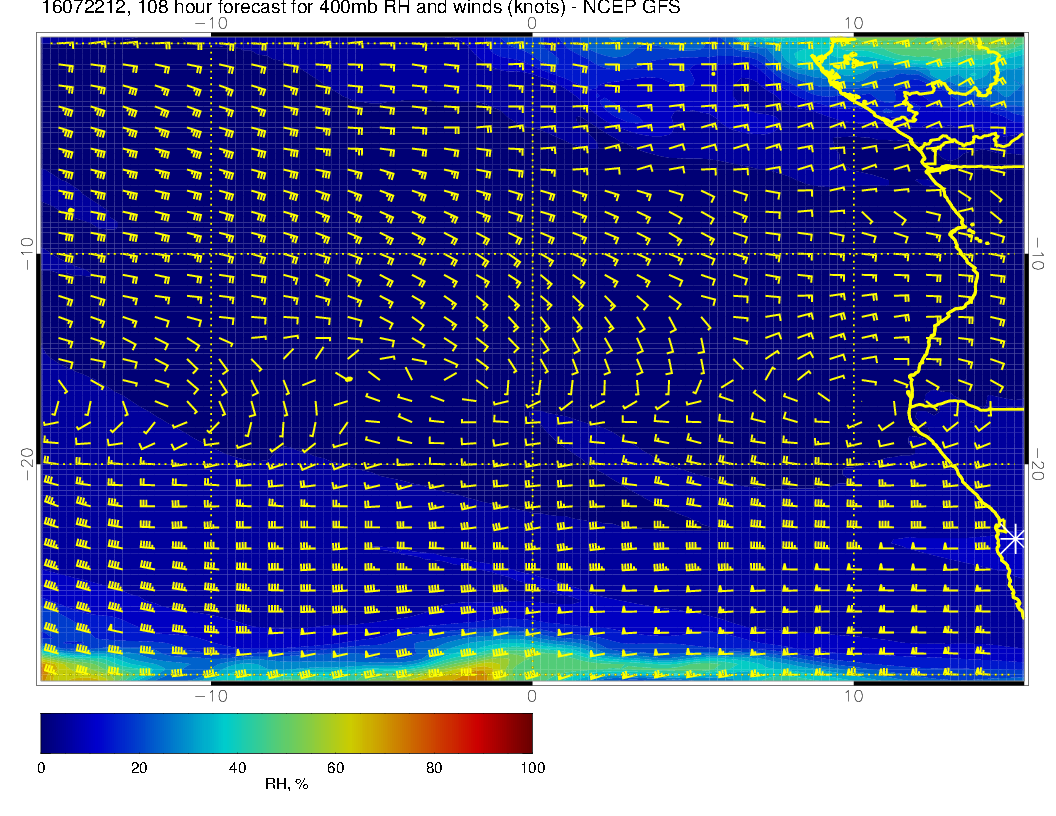Viewport: 1056px width, 816px height.
Task: Click the small island dot near -6 longitude
Action: [348, 379]
